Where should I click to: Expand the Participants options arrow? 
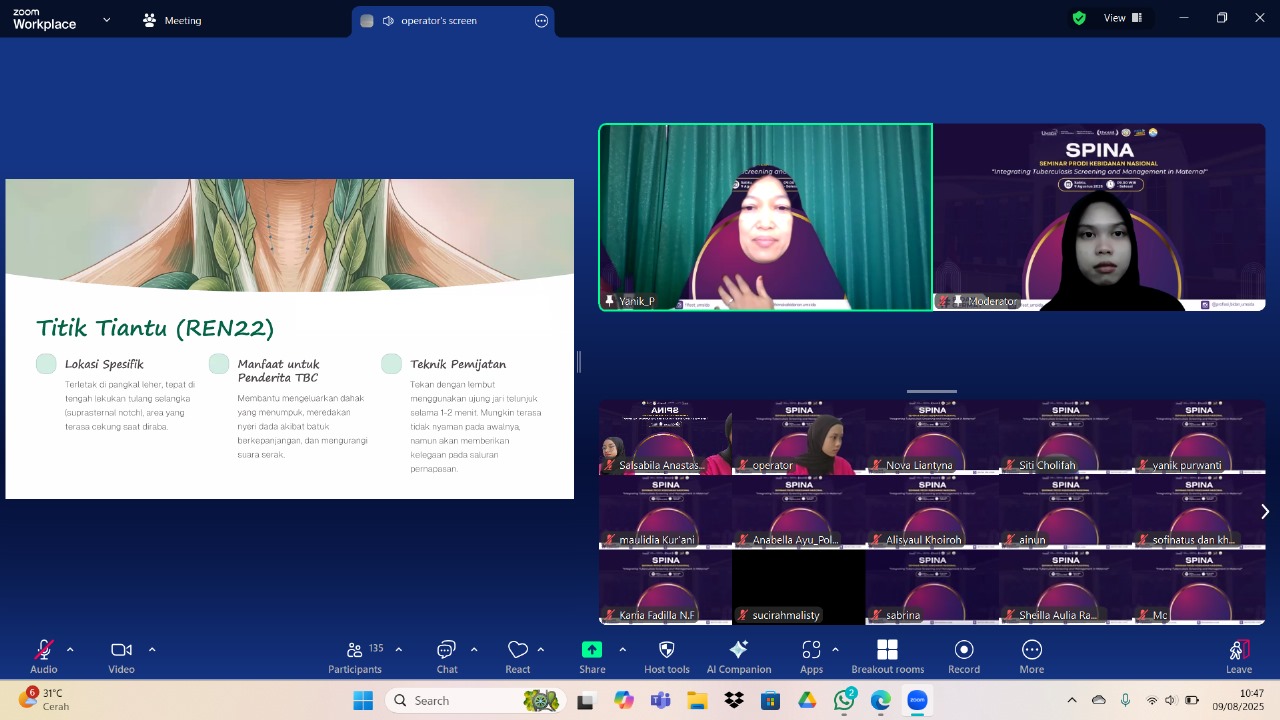[x=398, y=650]
